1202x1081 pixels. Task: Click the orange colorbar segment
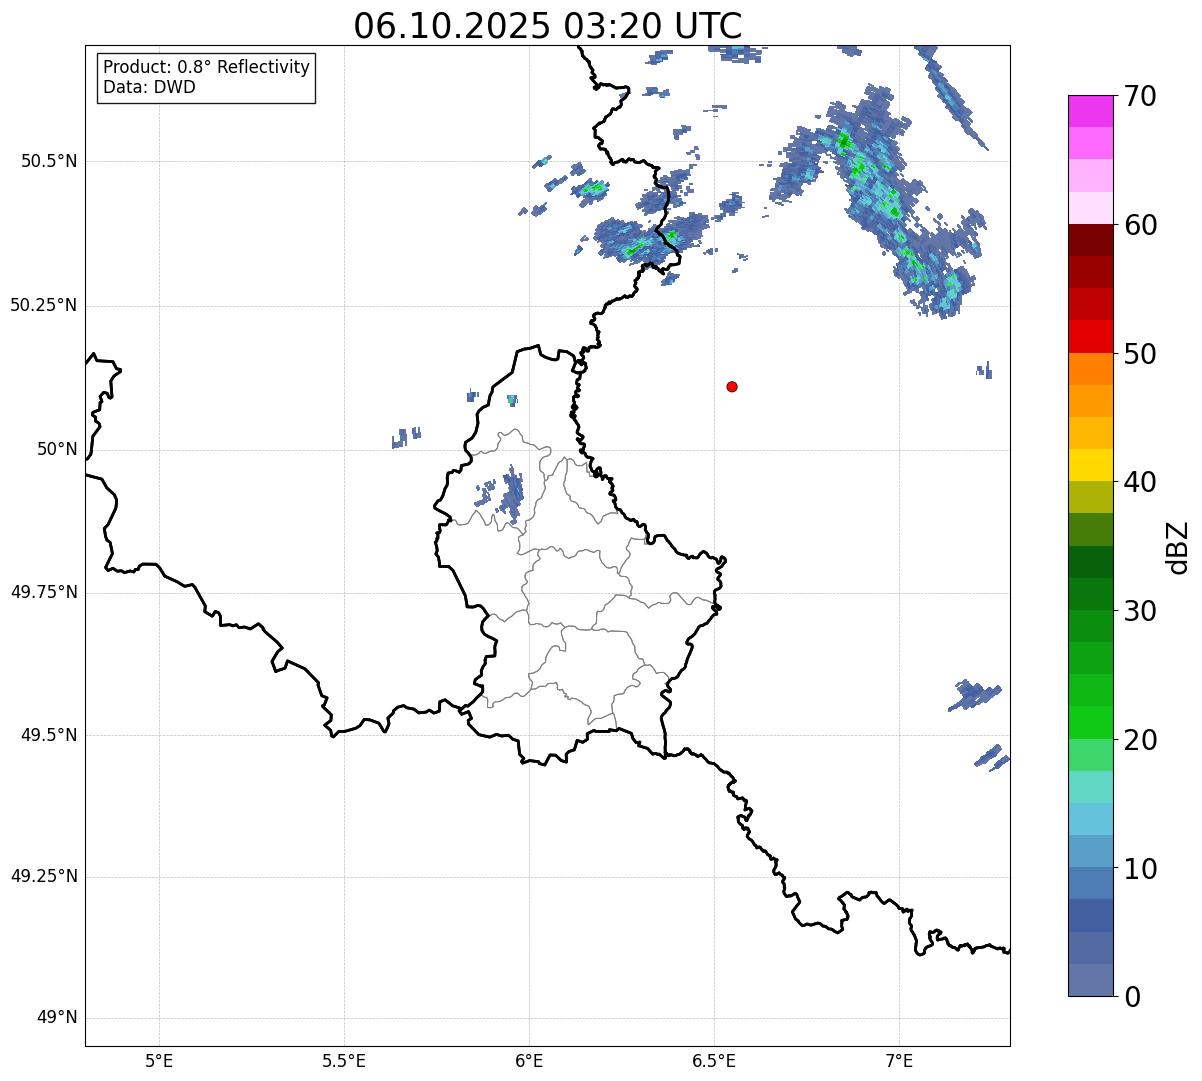[x=1090, y=369]
